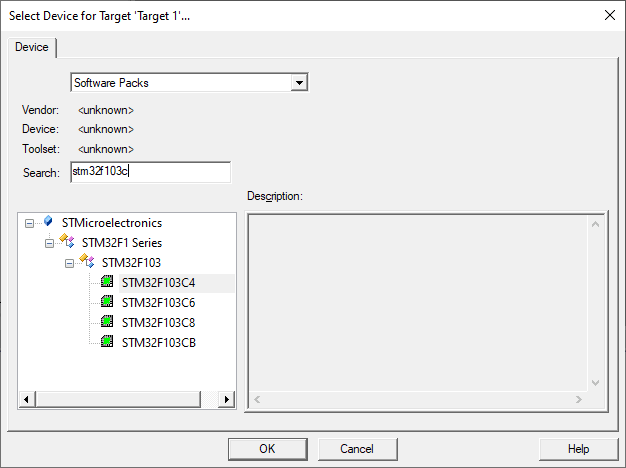Select STM32F103C8 device in tree
The image size is (626, 468).
[158, 323]
